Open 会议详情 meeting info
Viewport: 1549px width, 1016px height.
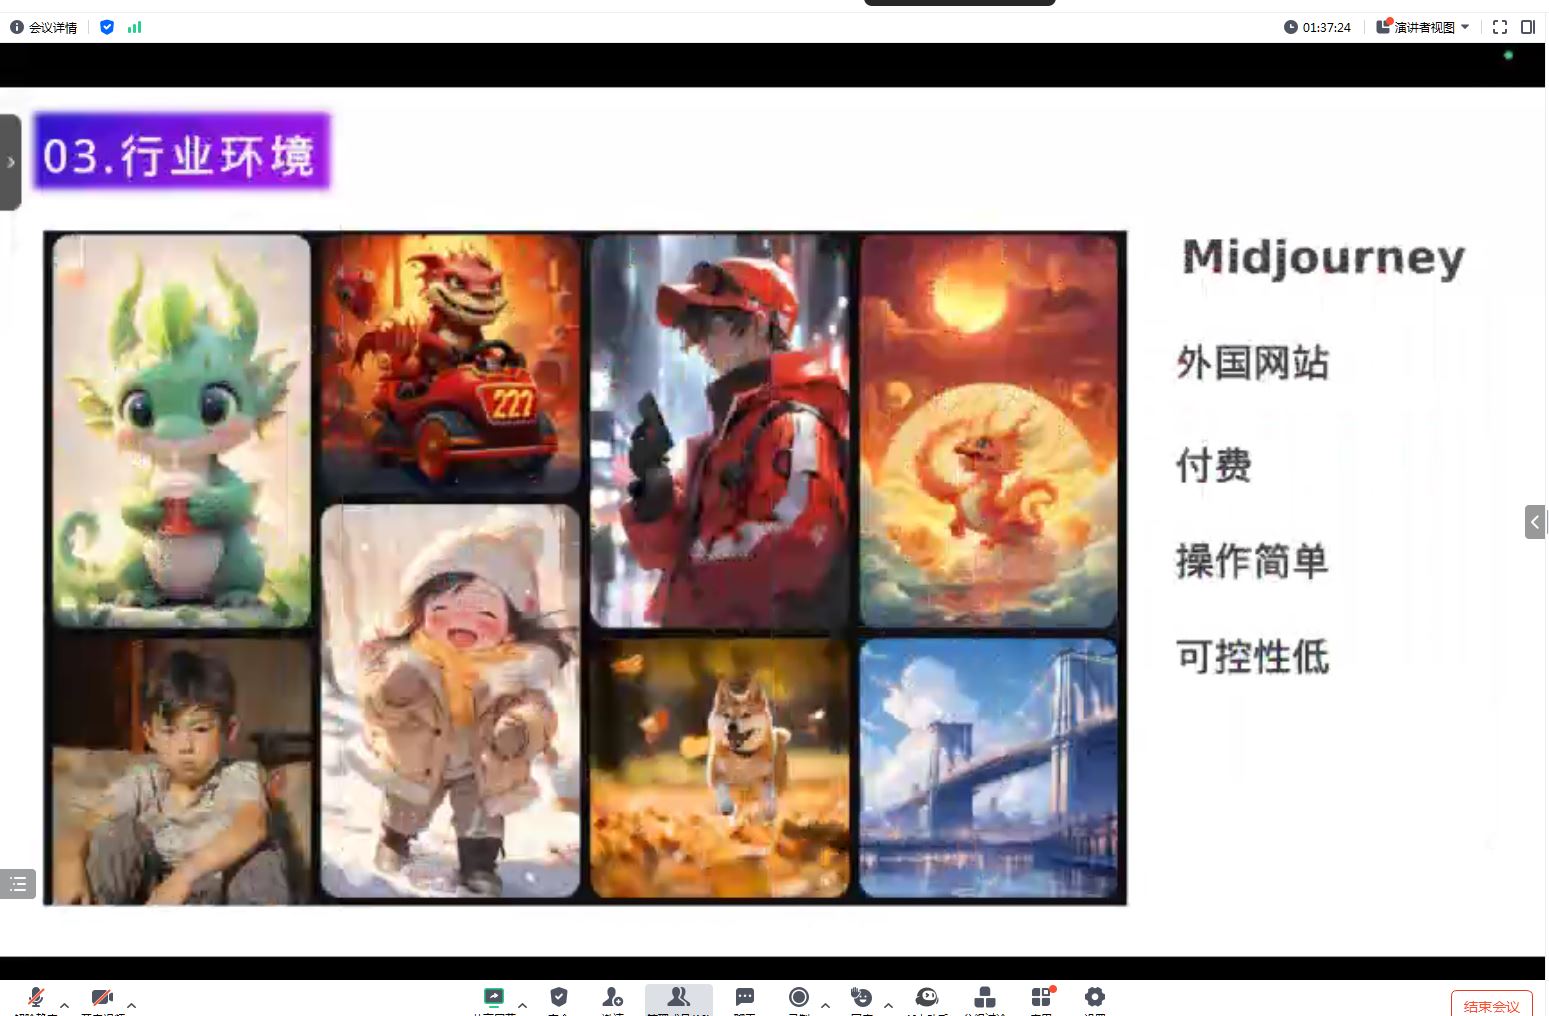[44, 27]
